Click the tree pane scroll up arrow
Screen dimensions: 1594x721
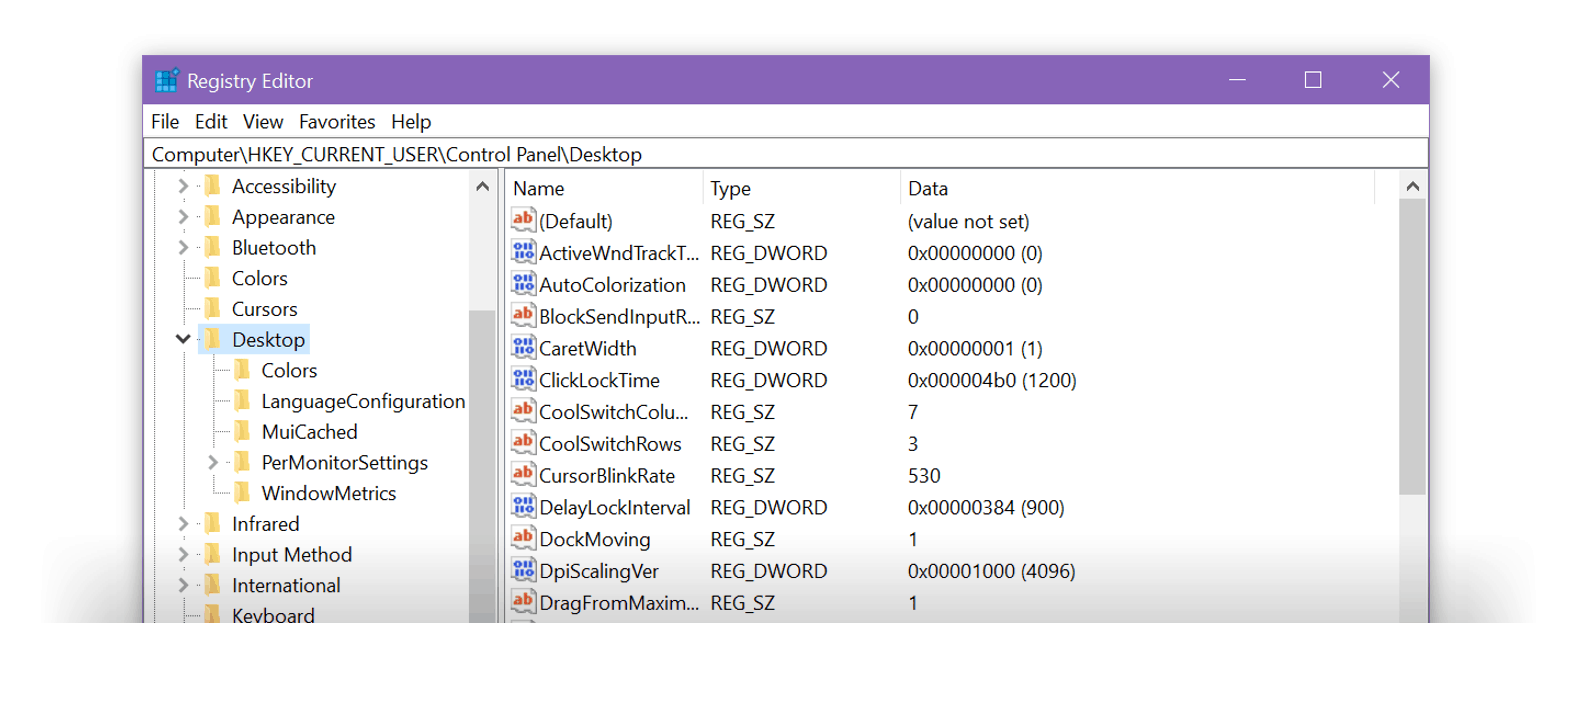(482, 187)
